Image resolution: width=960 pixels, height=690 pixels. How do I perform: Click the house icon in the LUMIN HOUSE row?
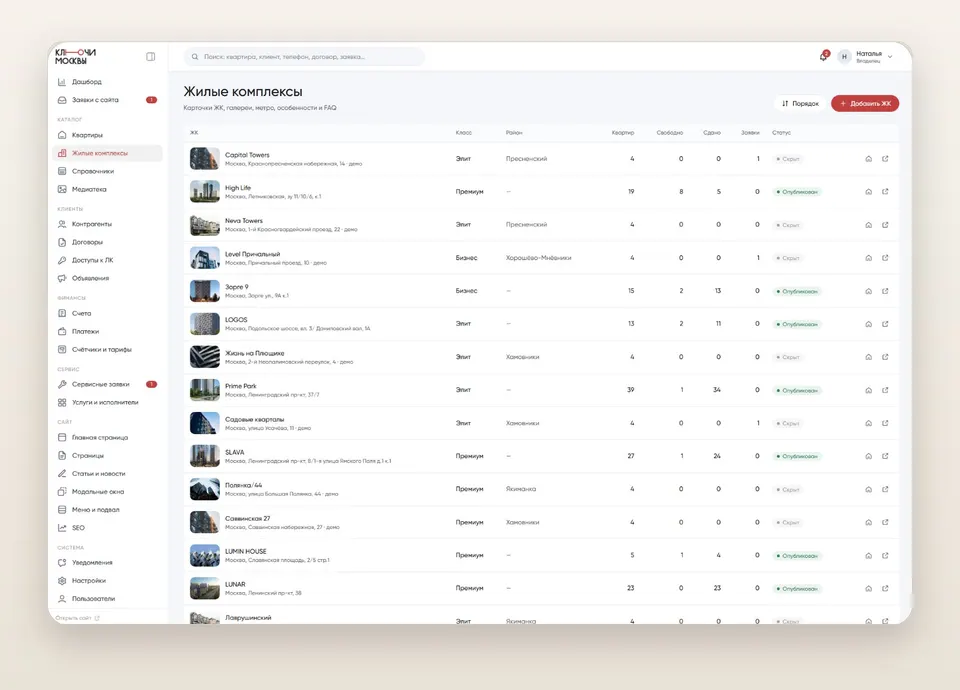point(868,556)
